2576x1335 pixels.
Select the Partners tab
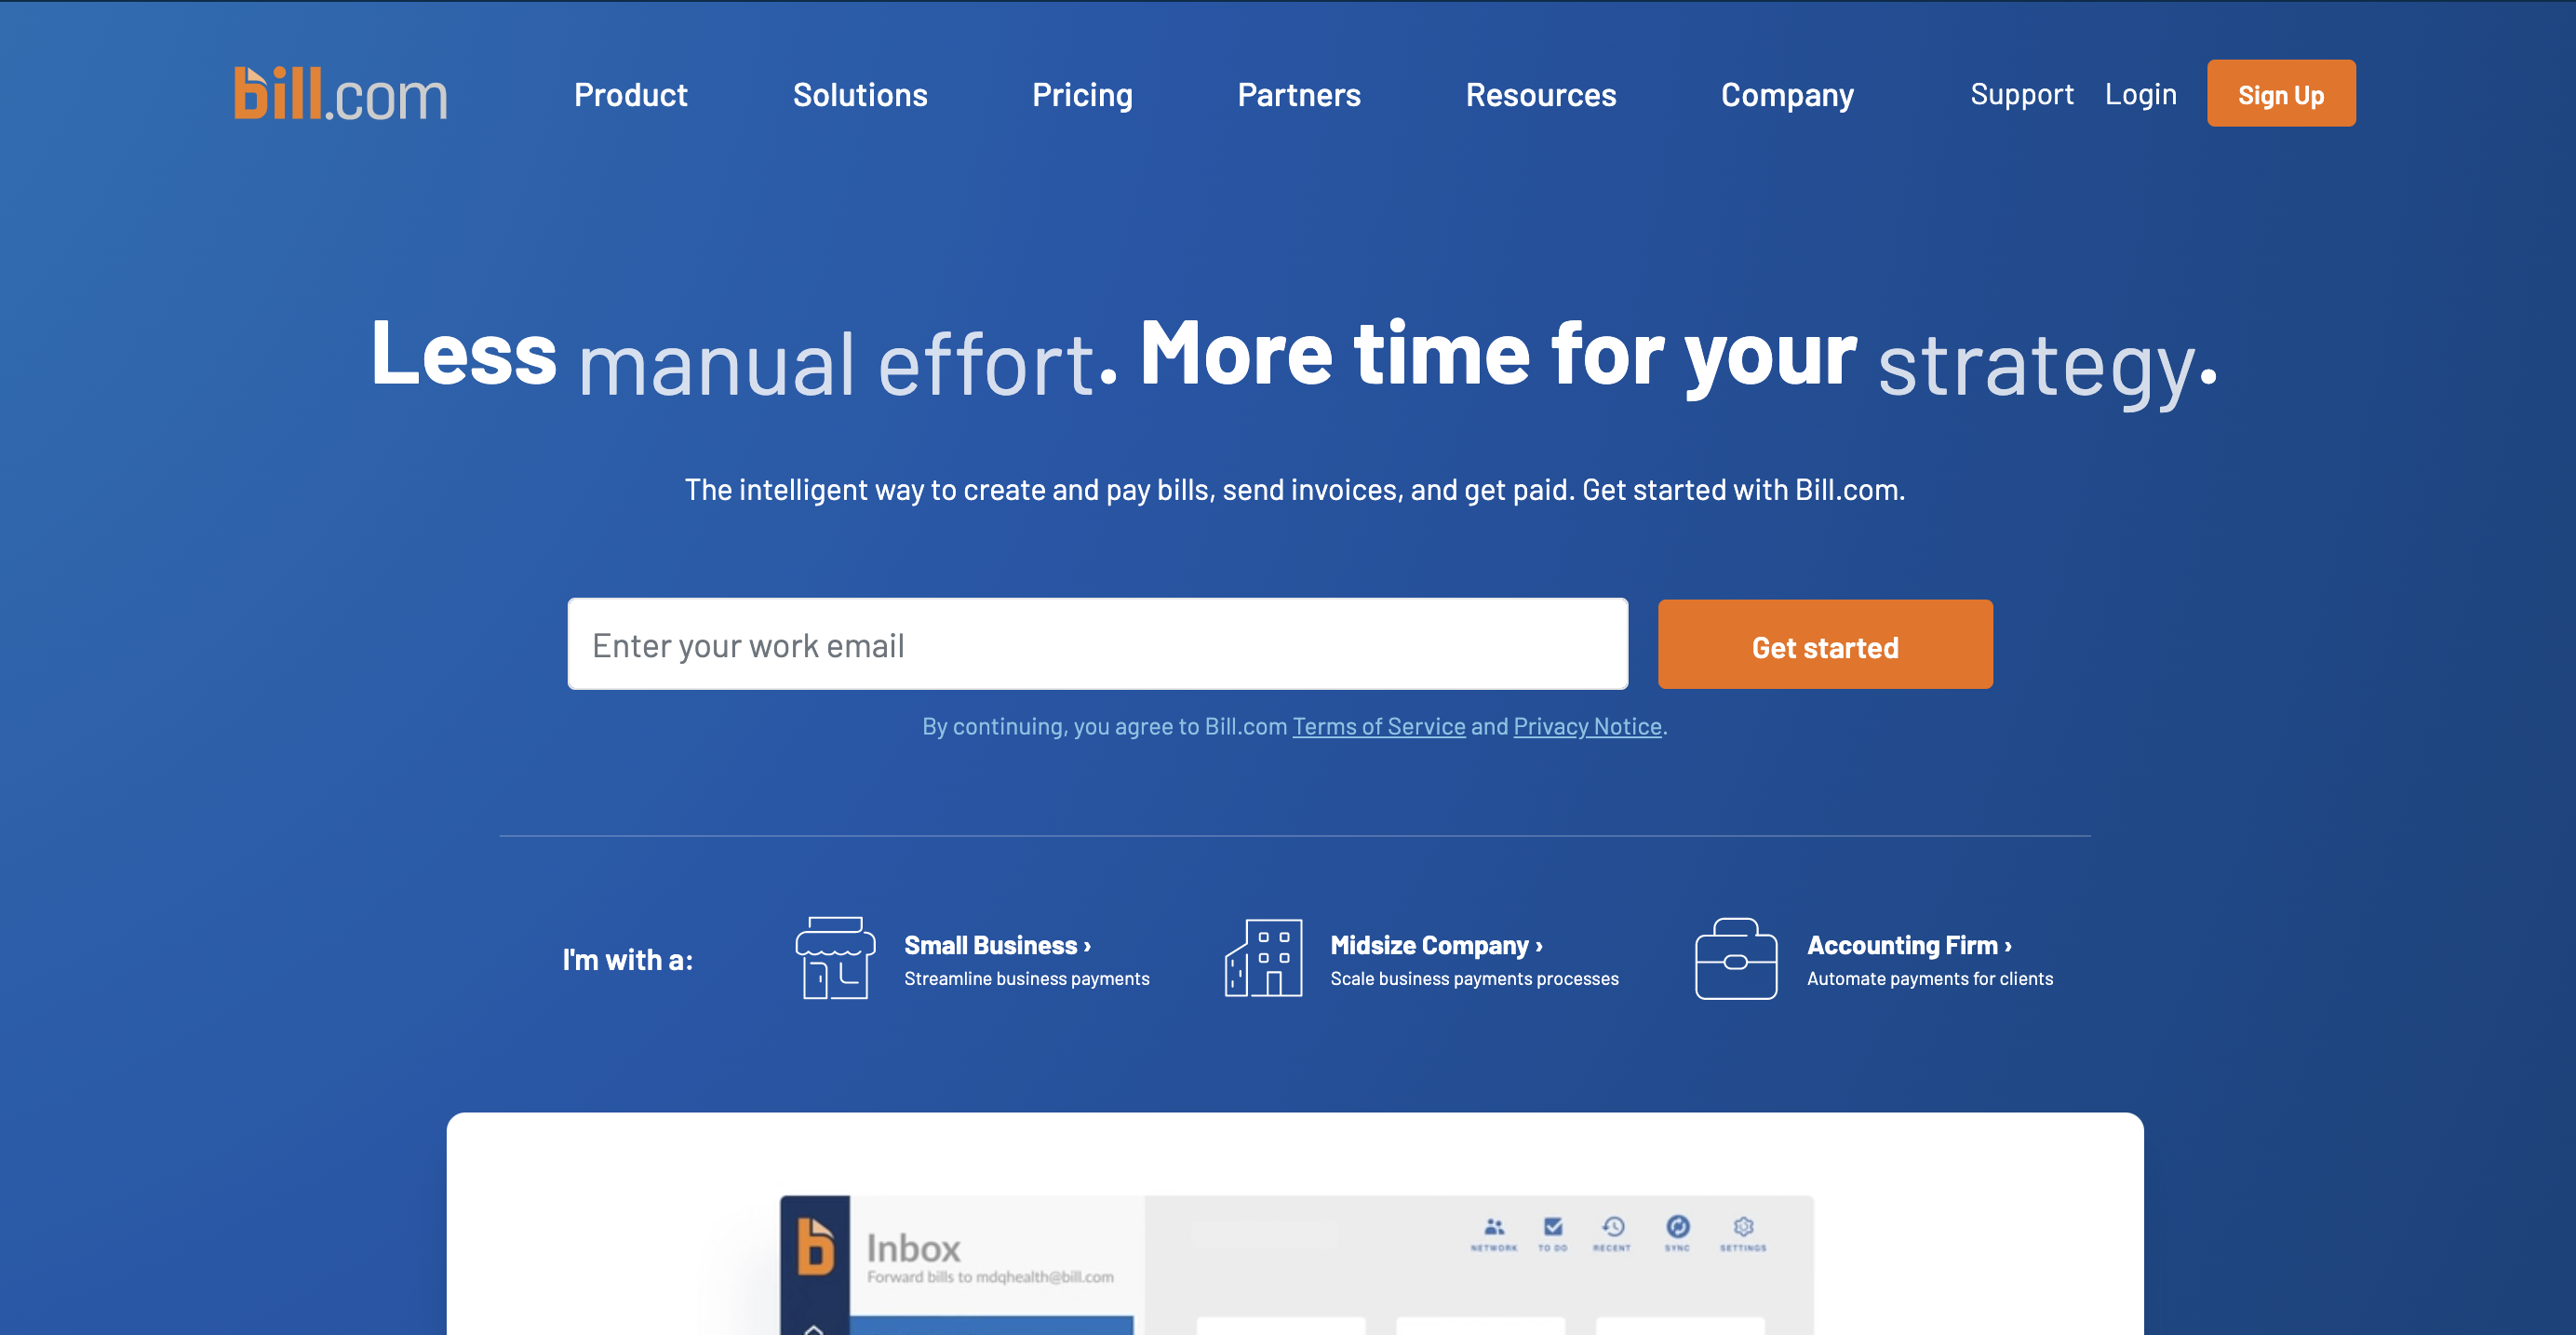1300,94
